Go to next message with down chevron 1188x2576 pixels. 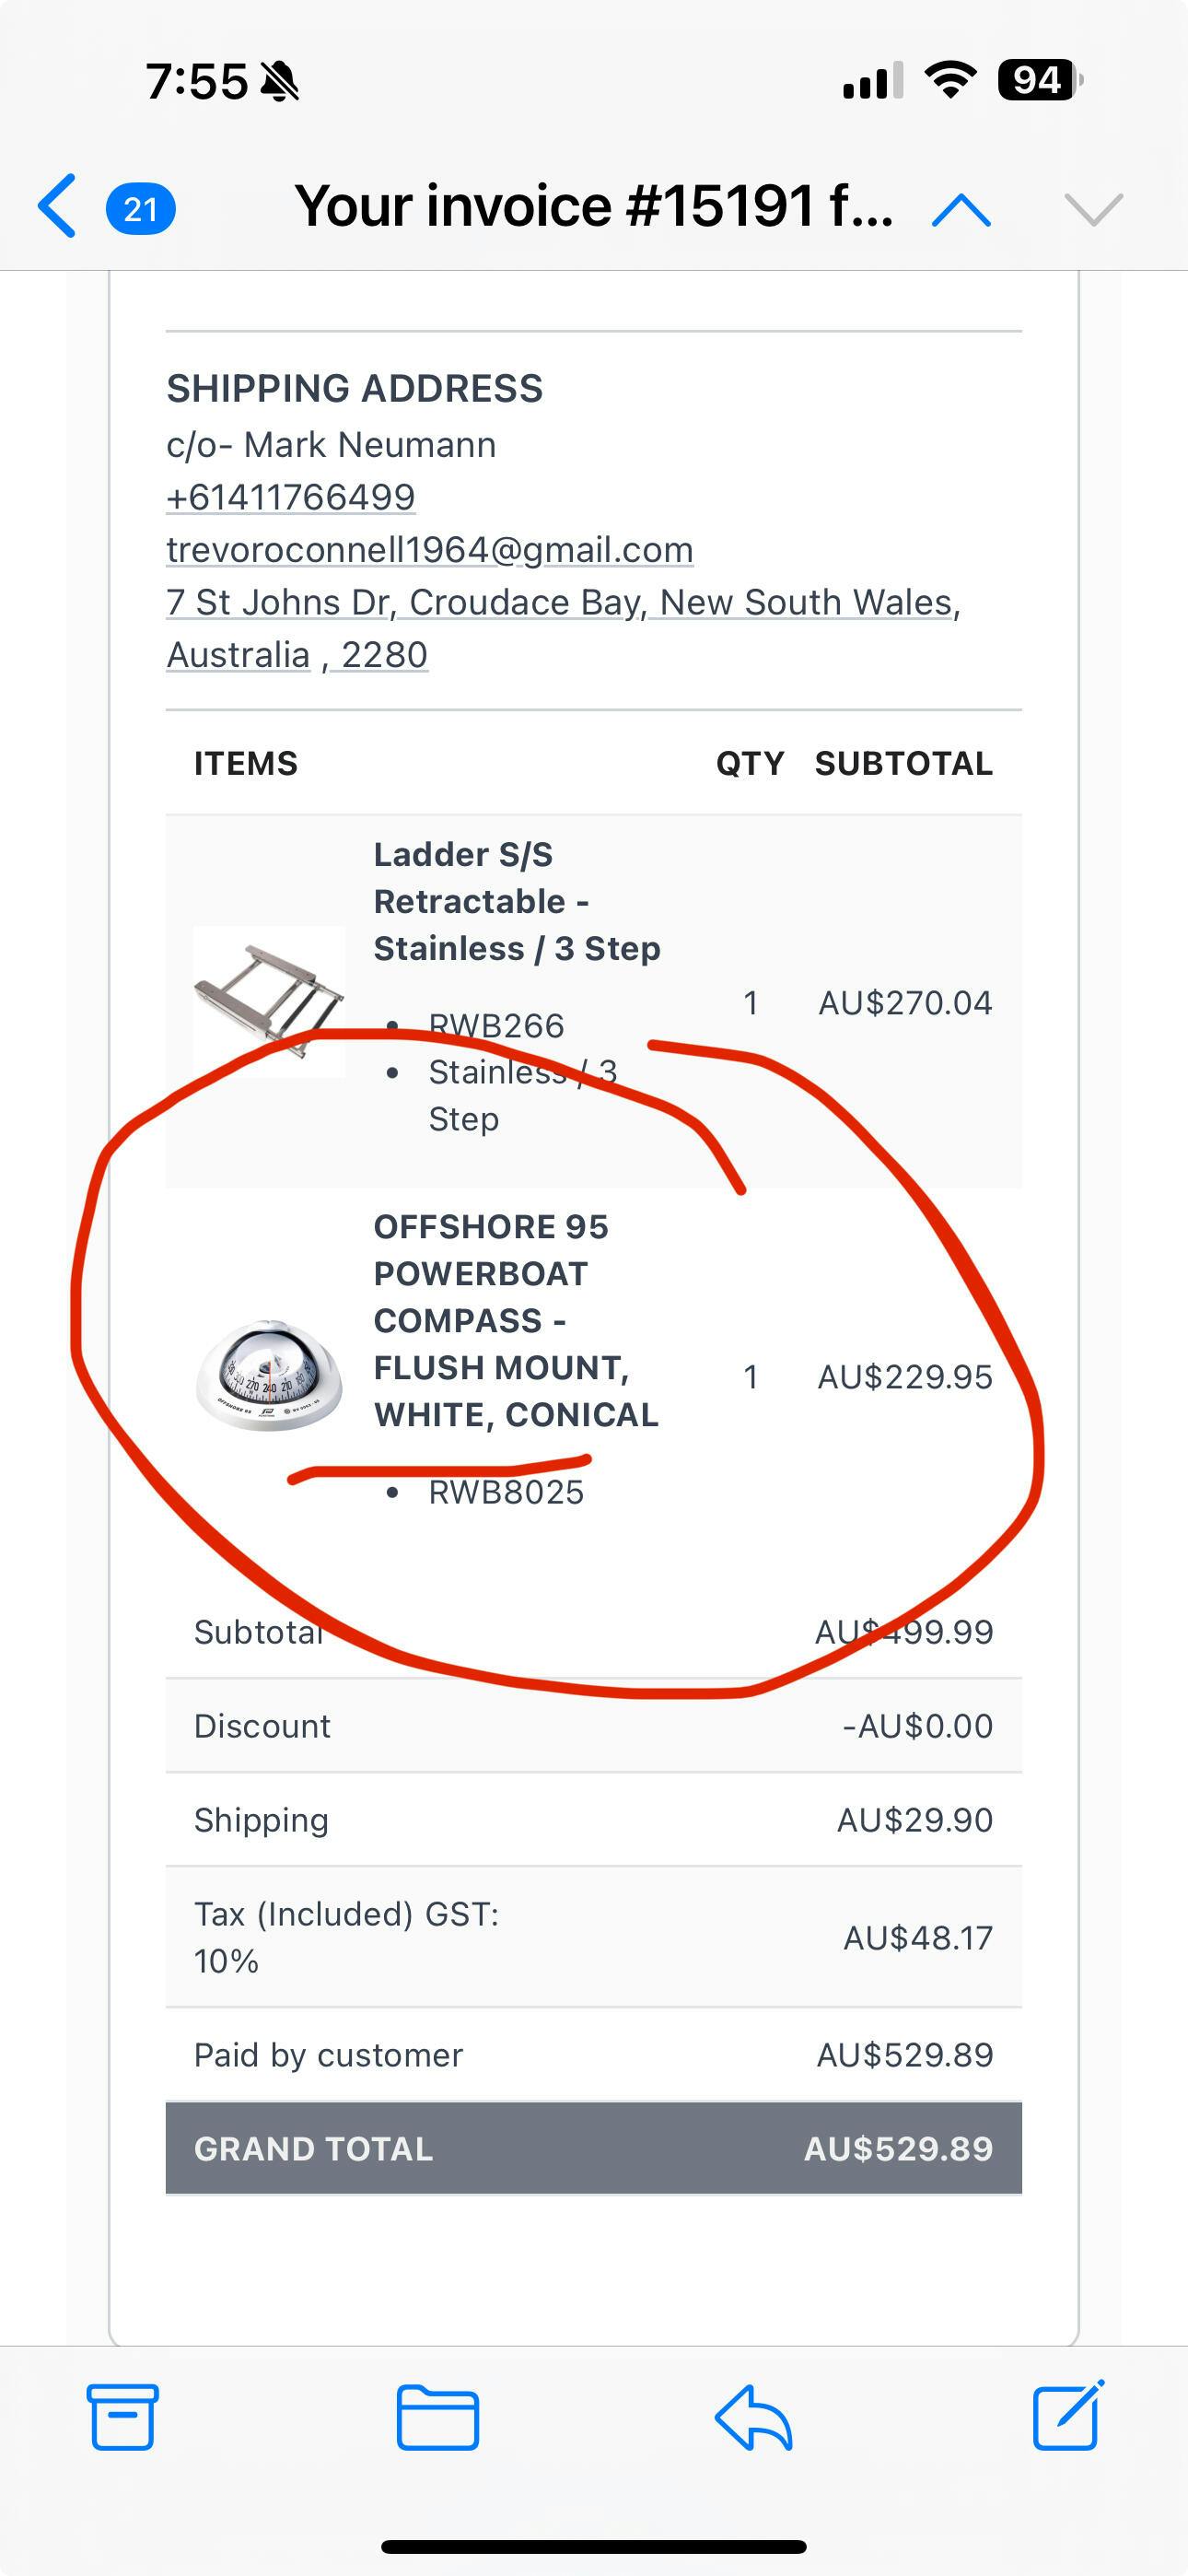[1094, 209]
